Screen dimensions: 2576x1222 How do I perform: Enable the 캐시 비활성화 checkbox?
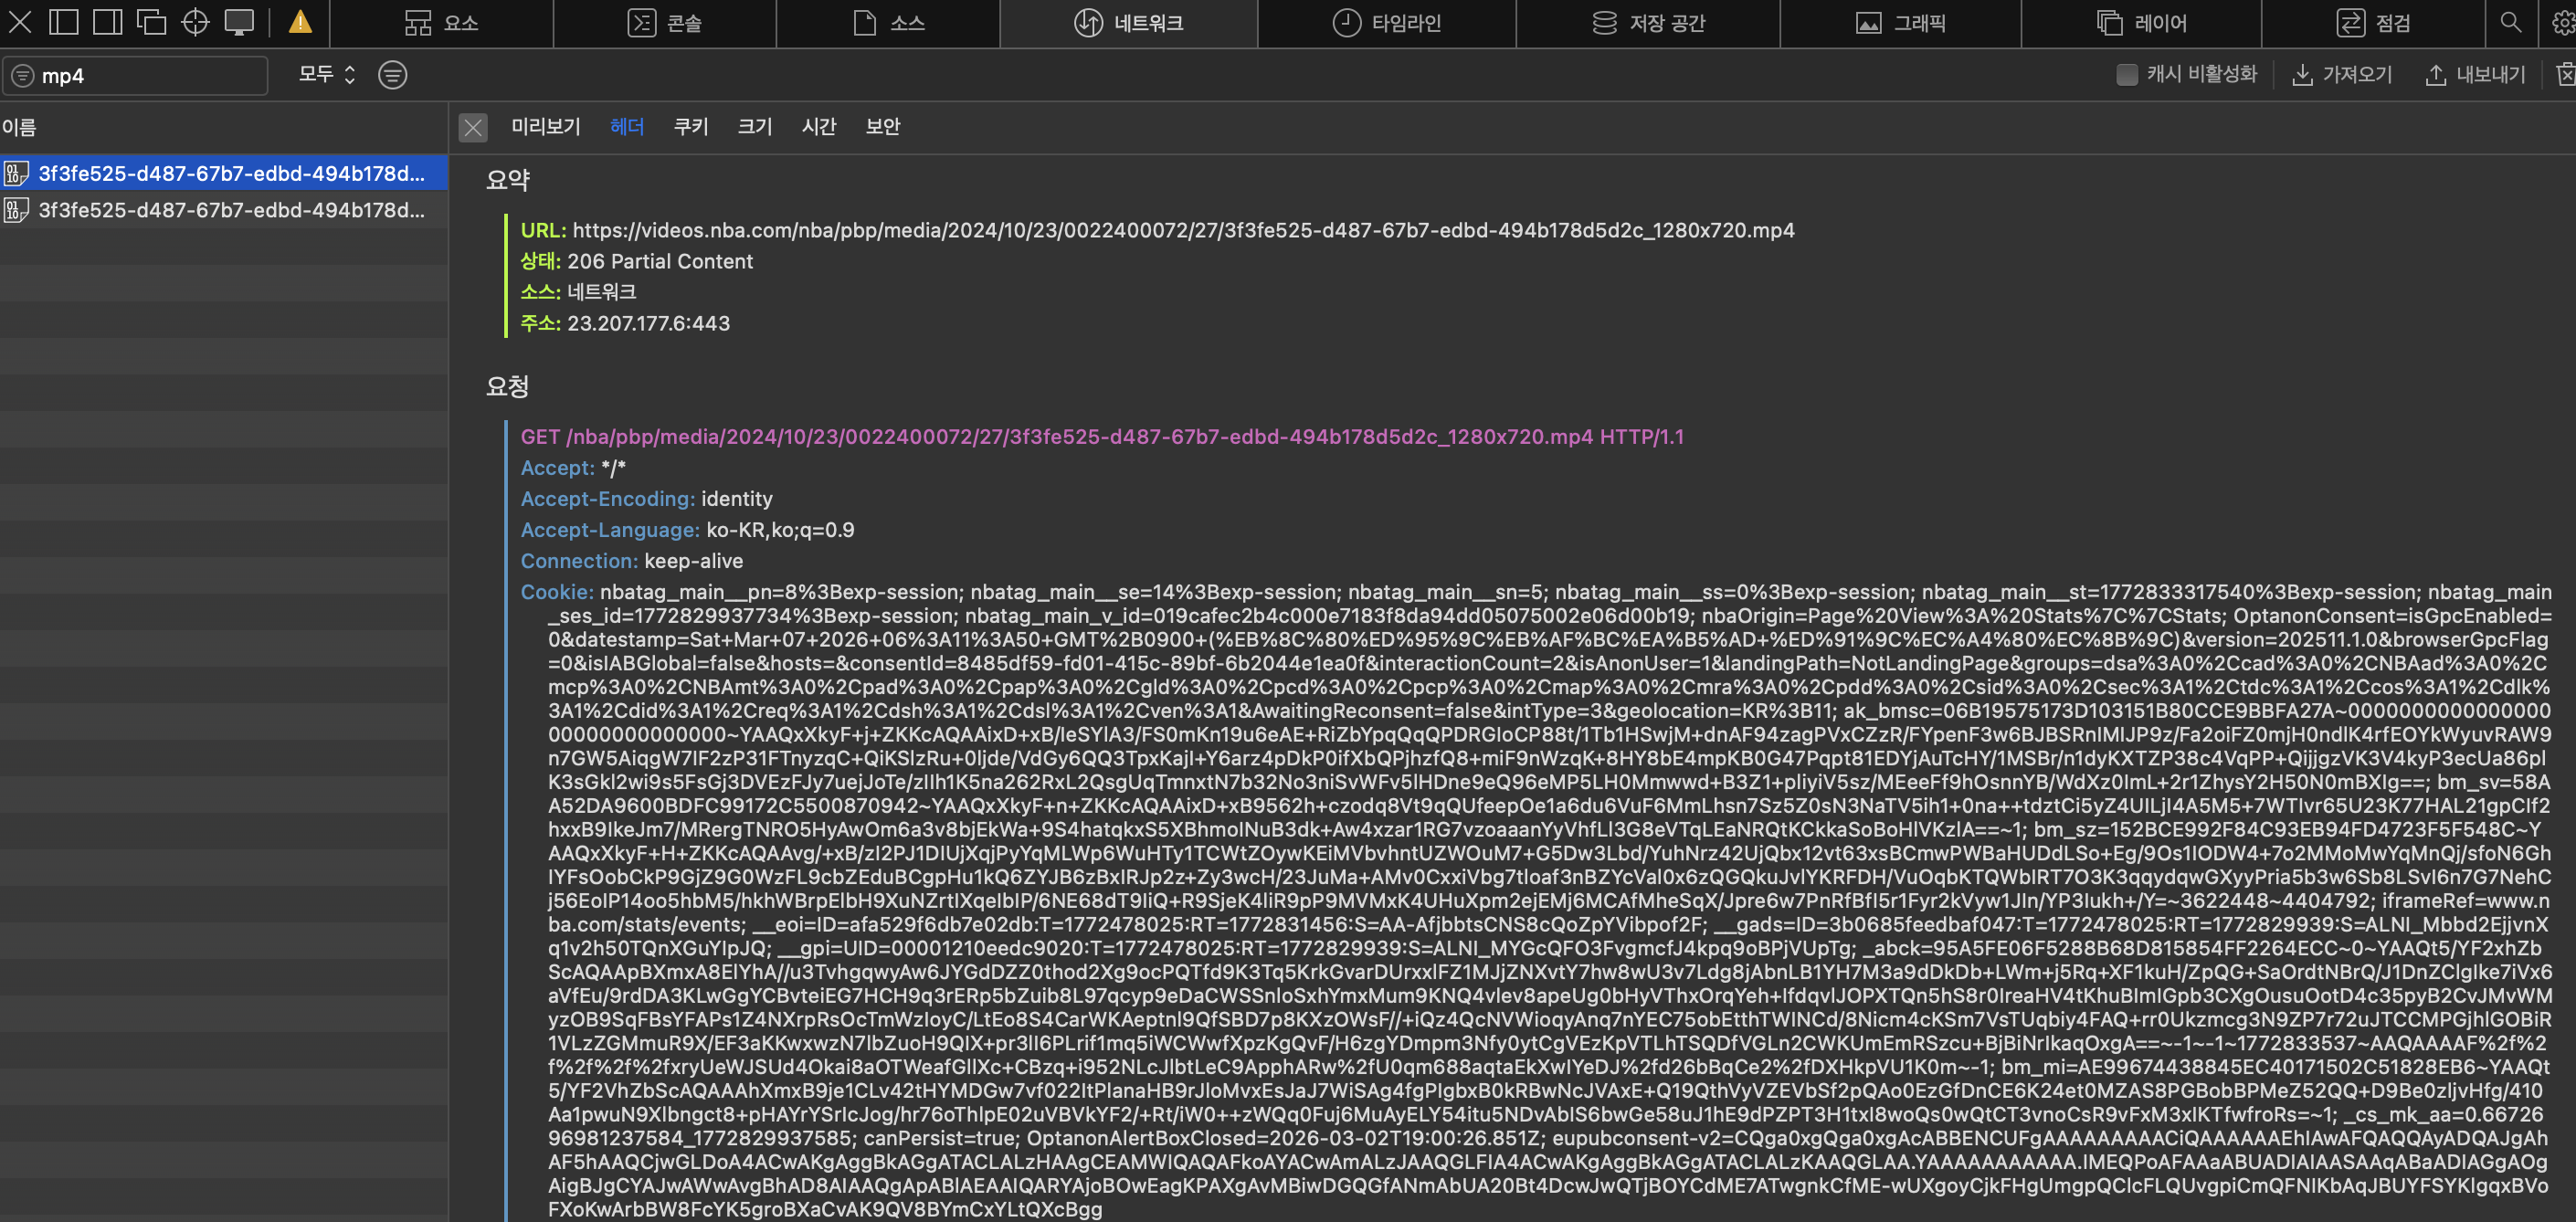tap(2127, 75)
